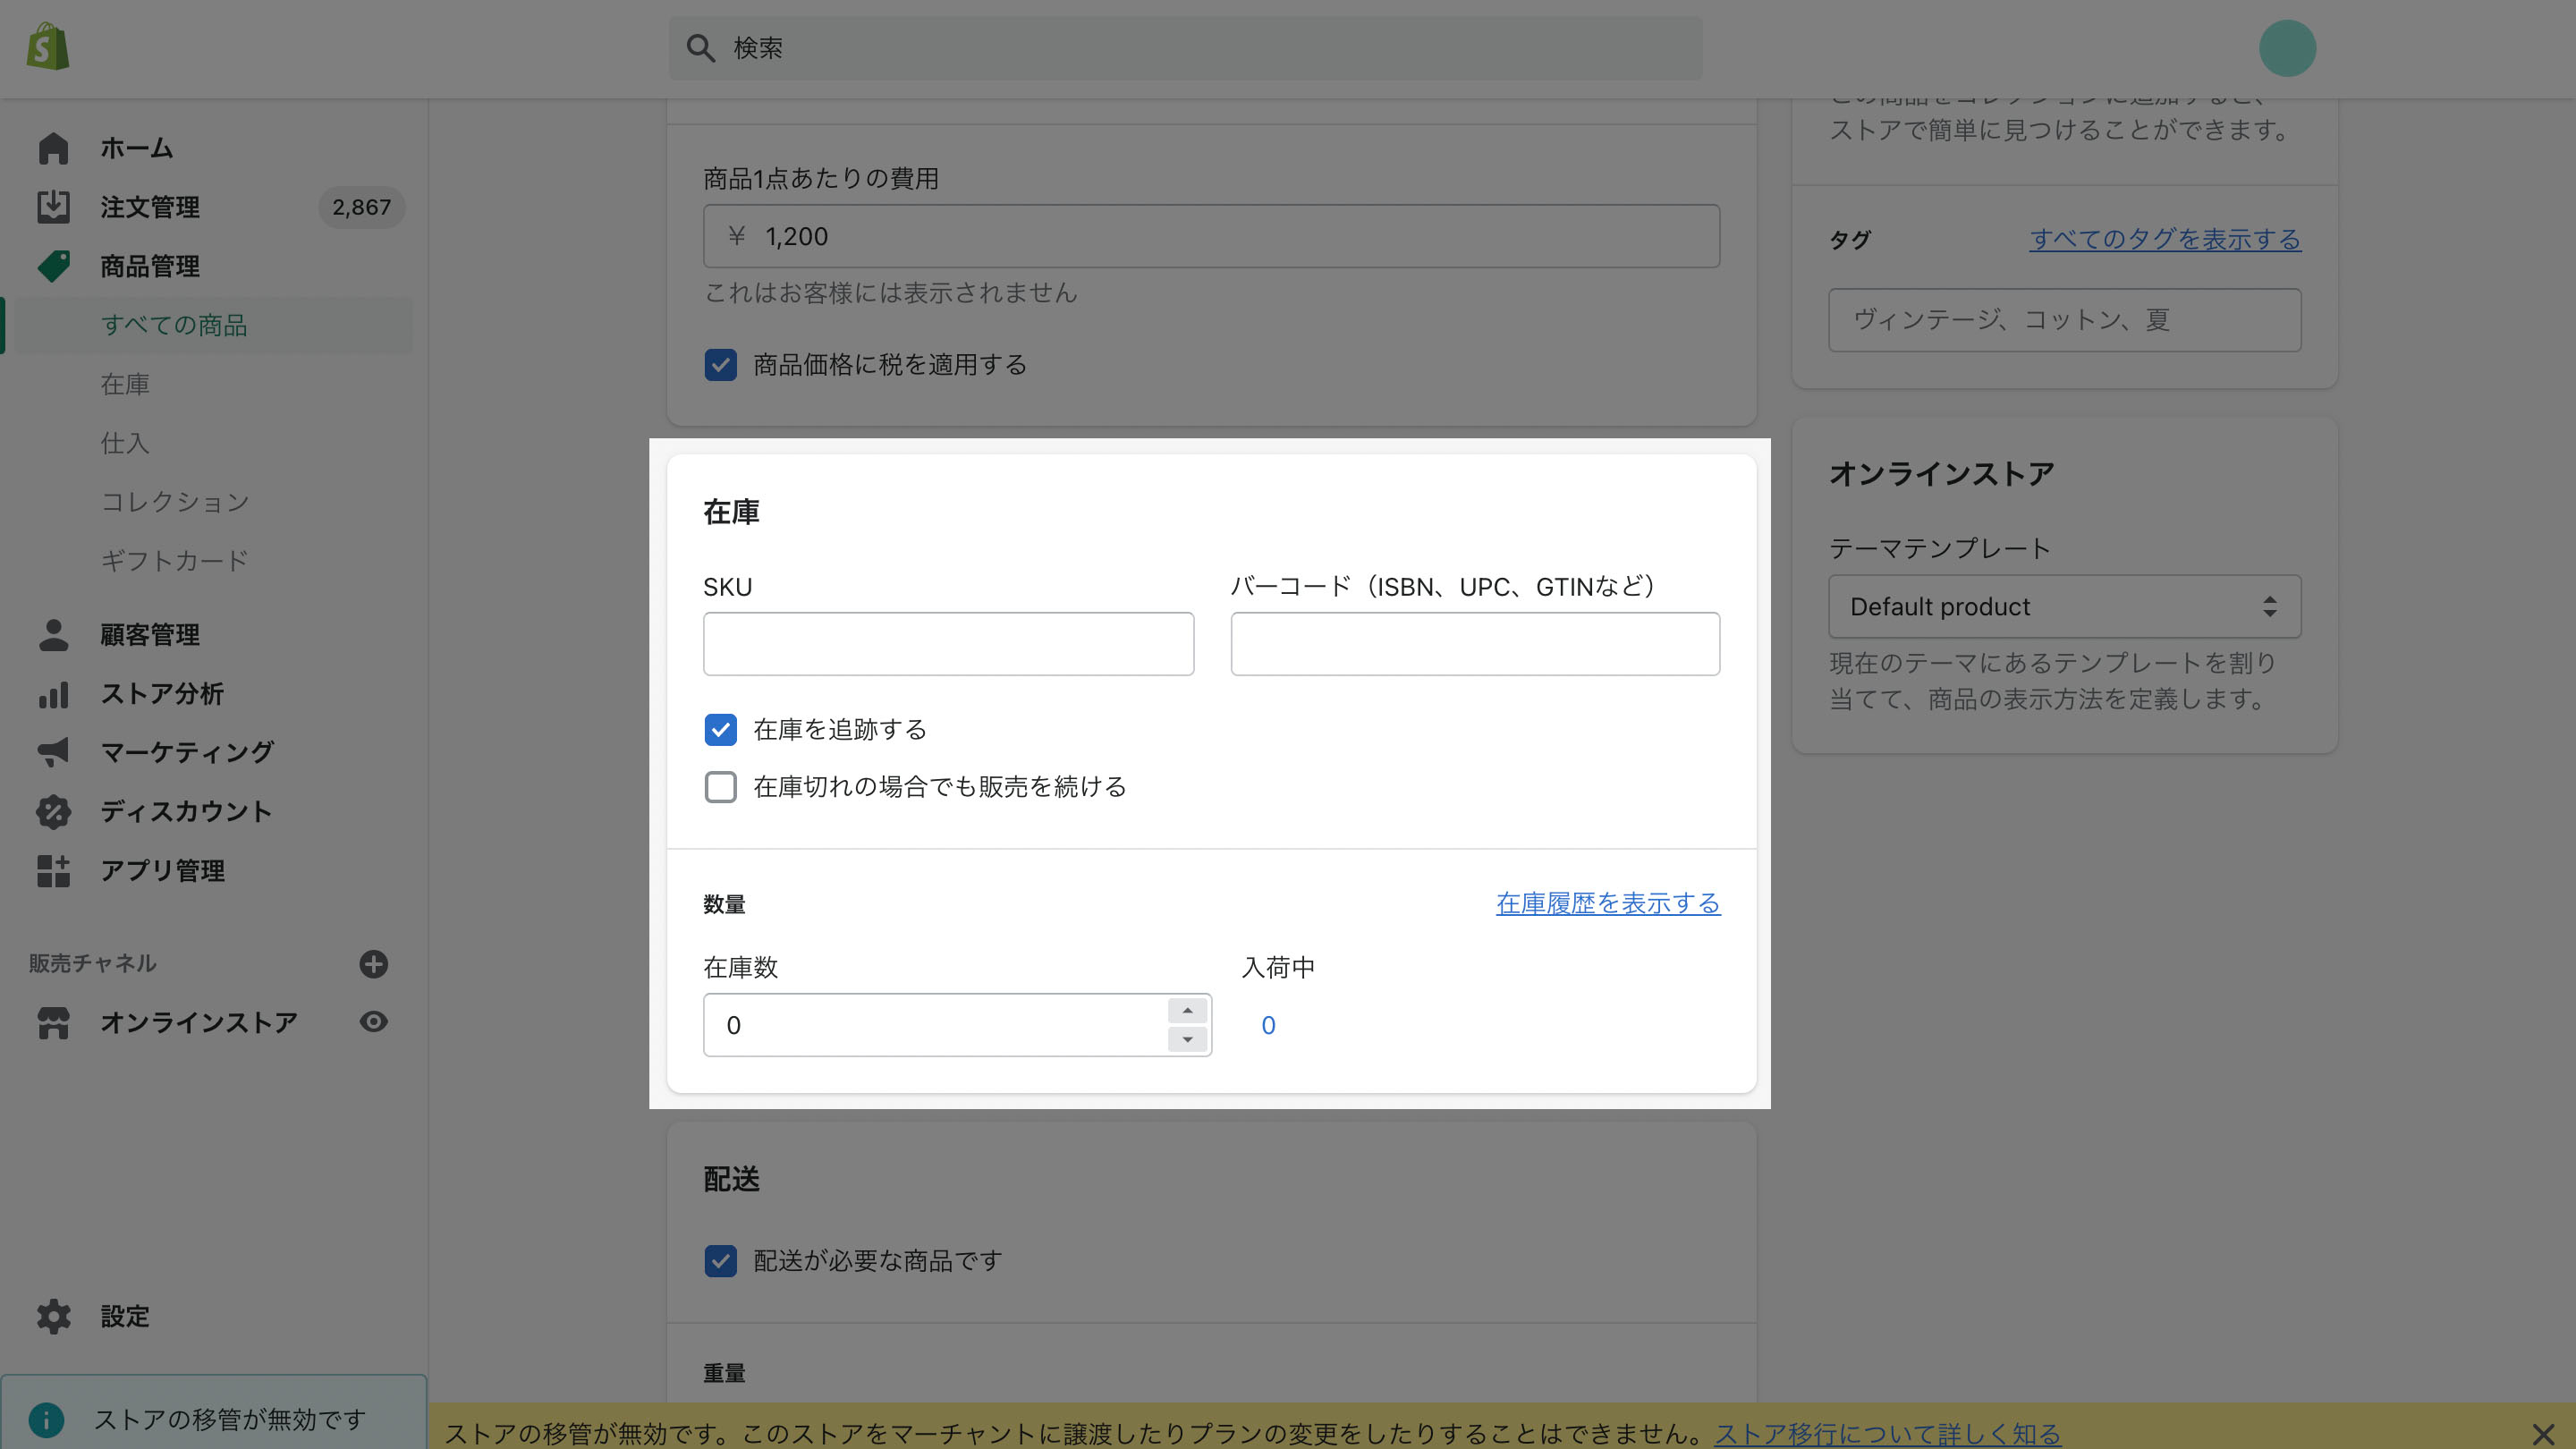Increase 在庫数 with the up arrow
Screen dimensions: 2576x1449
click(x=1187, y=1010)
